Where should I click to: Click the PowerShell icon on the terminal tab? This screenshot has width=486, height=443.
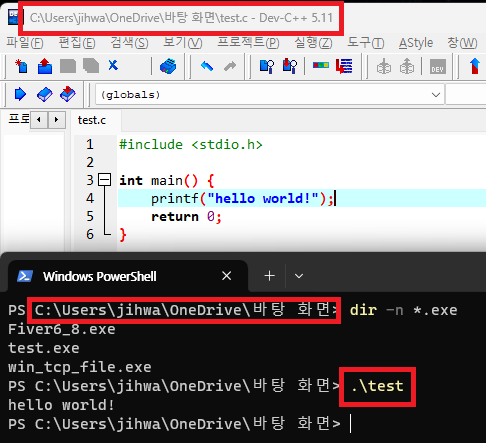pyautogui.click(x=25, y=276)
